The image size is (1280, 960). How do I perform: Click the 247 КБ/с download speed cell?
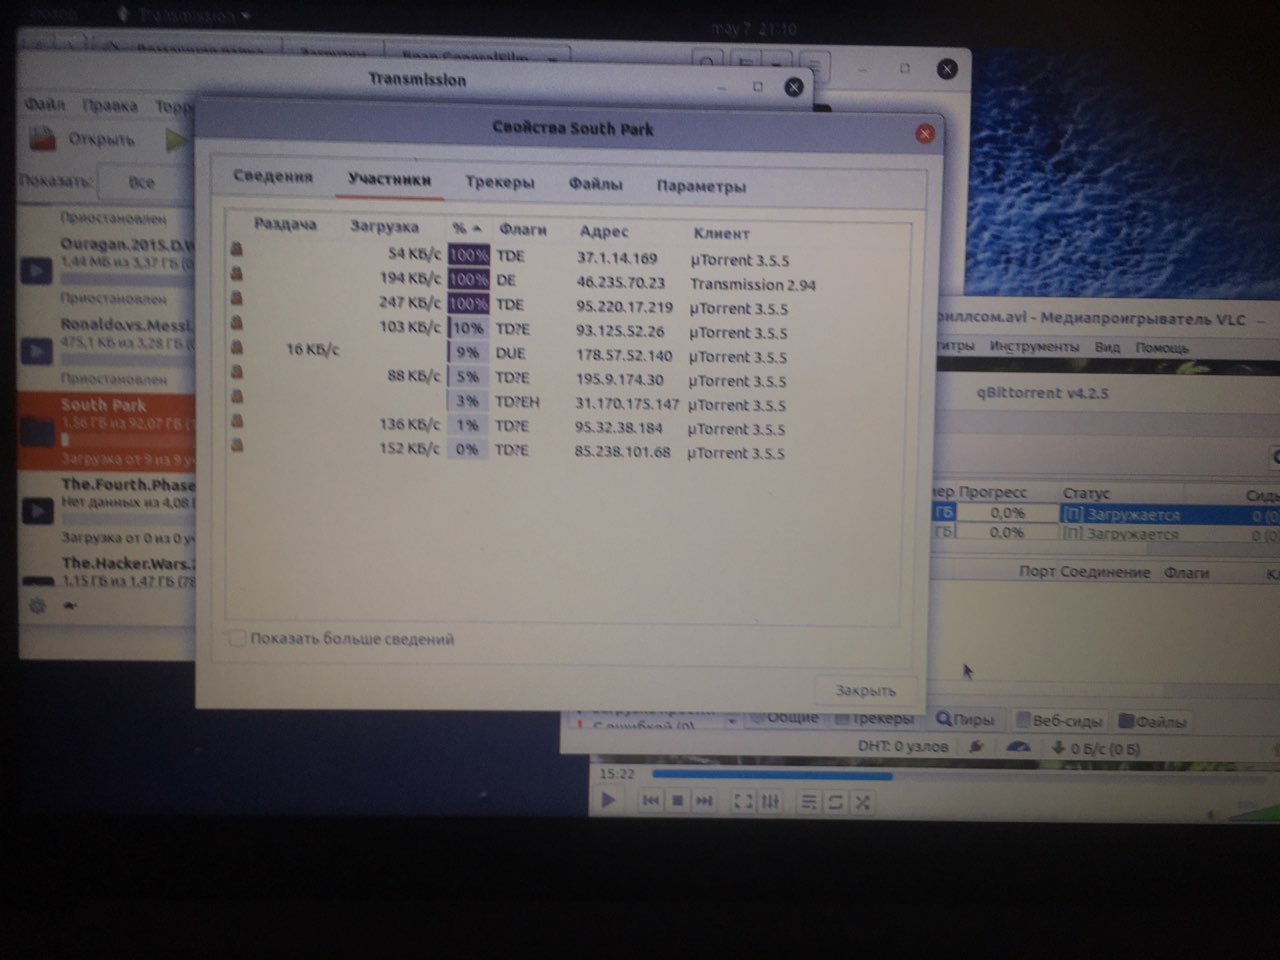point(410,302)
